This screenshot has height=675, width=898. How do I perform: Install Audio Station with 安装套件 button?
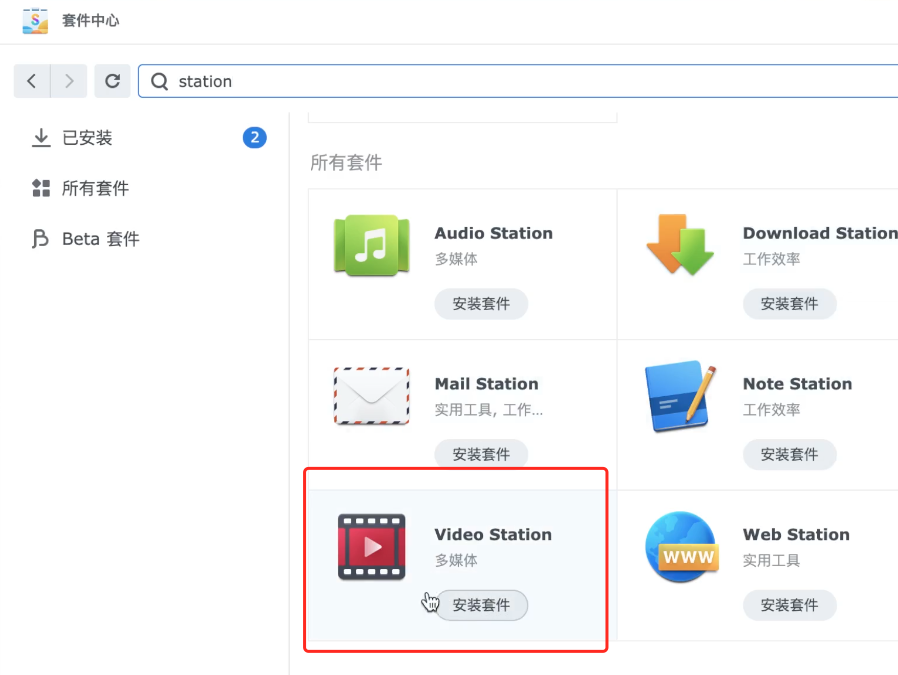pos(481,304)
